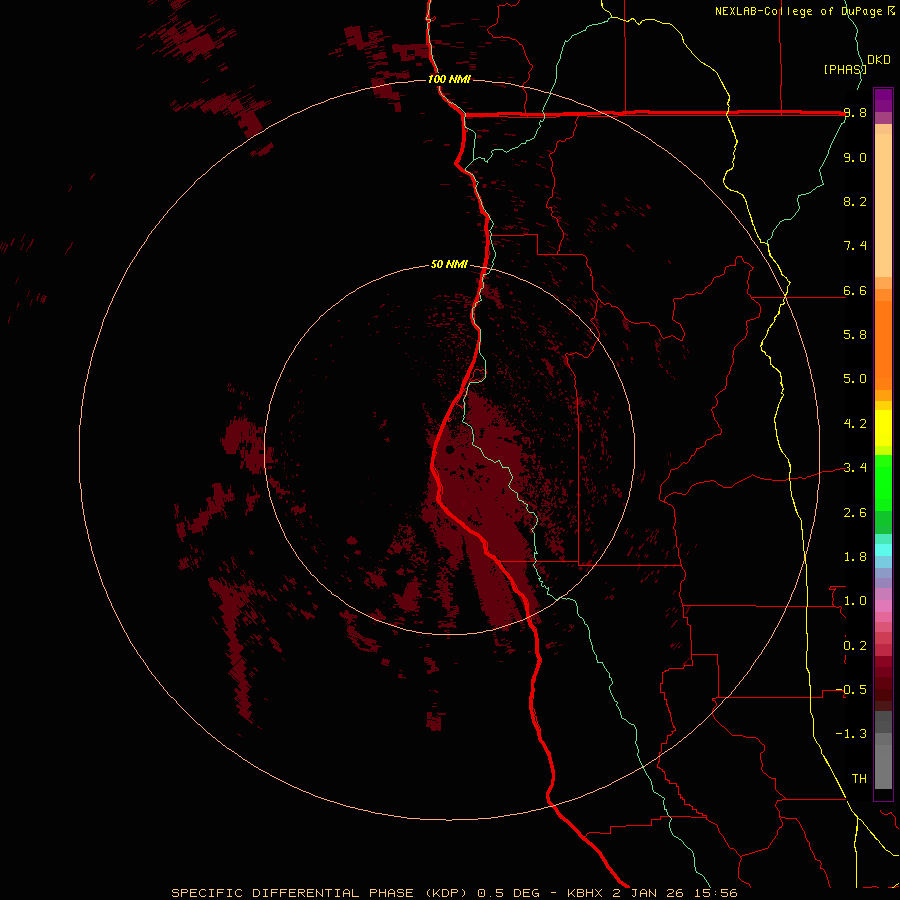900x900 pixels.
Task: Click the "NEXLAB-College of DuPage" credit text
Action: [x=798, y=11]
